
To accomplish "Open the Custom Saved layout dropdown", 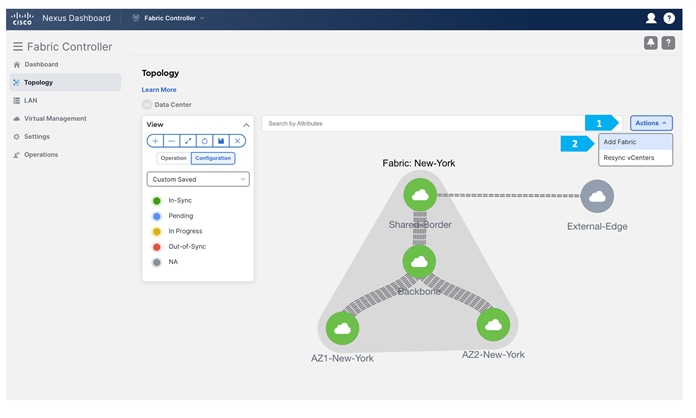I will [x=198, y=179].
